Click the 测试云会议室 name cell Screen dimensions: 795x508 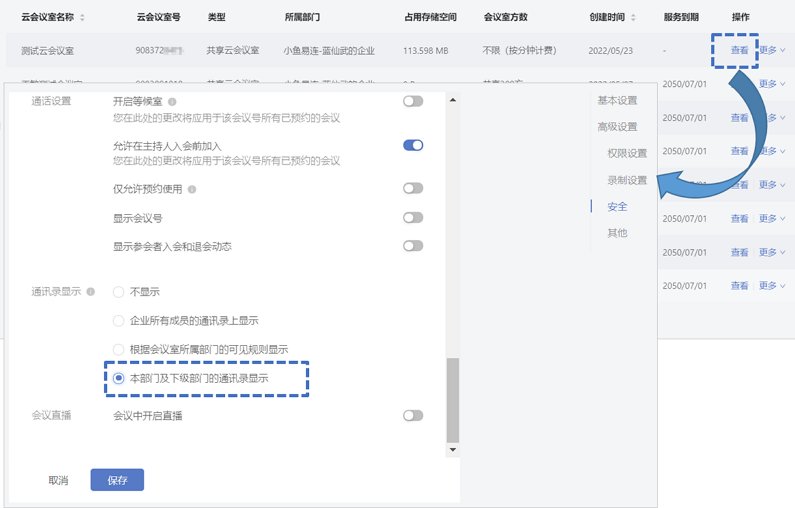pyautogui.click(x=48, y=51)
